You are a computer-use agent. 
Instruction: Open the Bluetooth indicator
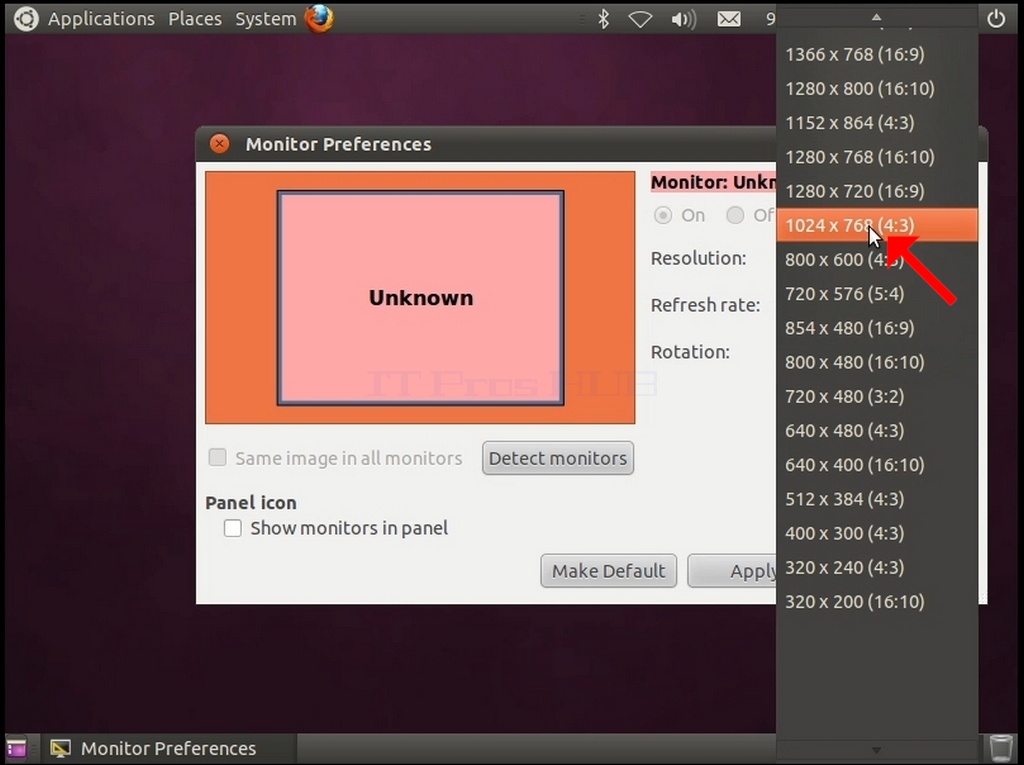click(x=603, y=19)
